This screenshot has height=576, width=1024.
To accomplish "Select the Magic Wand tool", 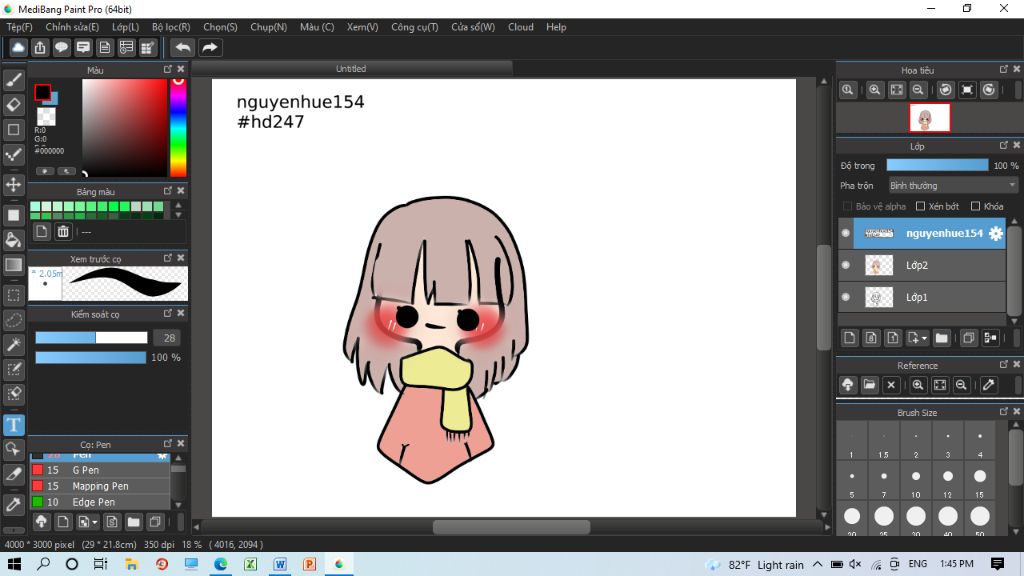I will pos(14,345).
